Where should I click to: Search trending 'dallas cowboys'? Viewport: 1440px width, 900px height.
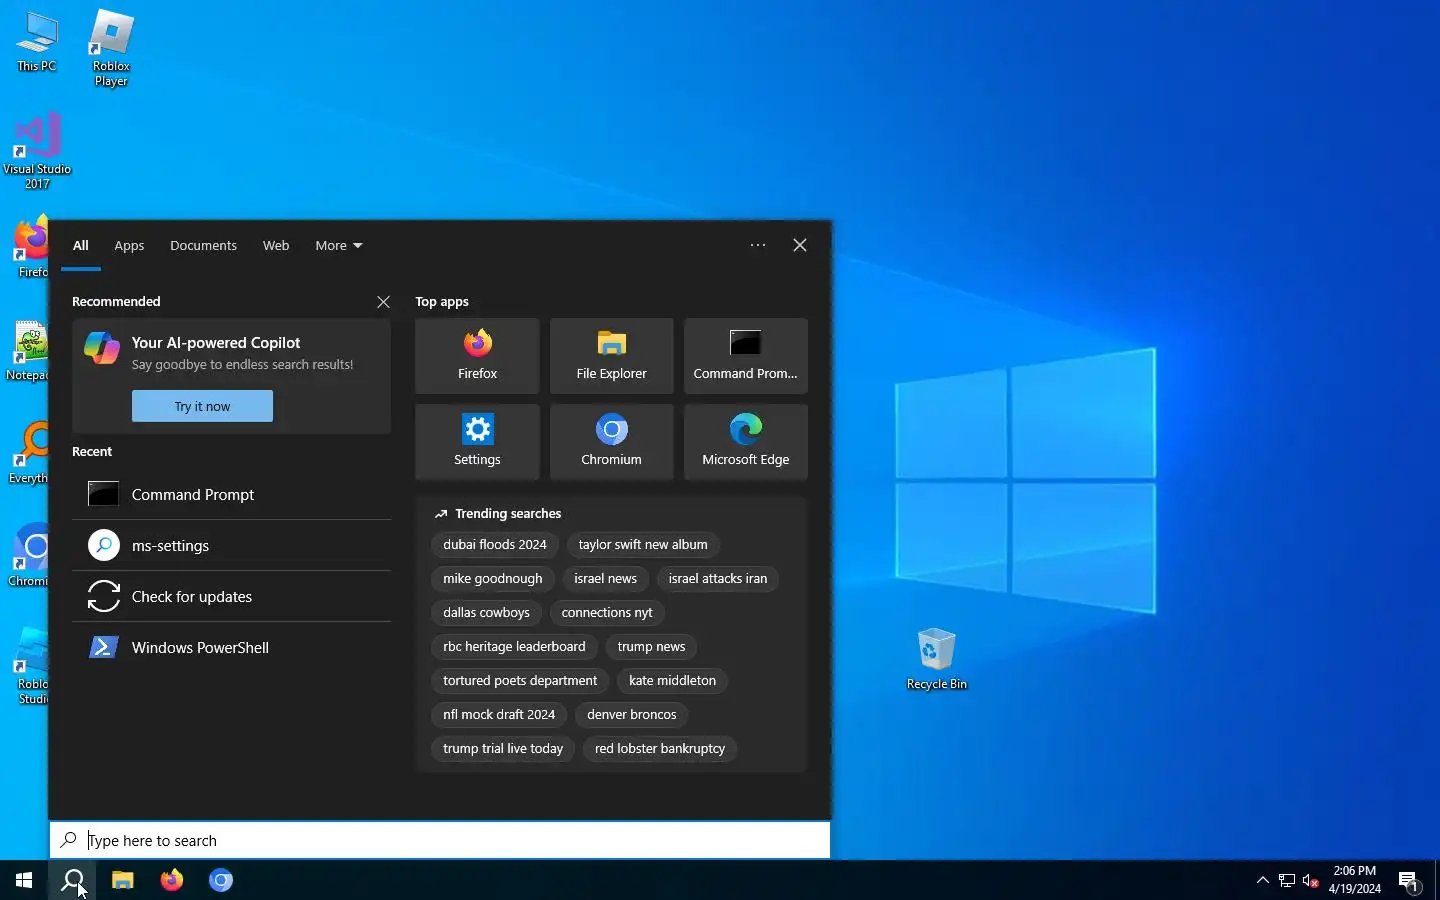point(486,613)
